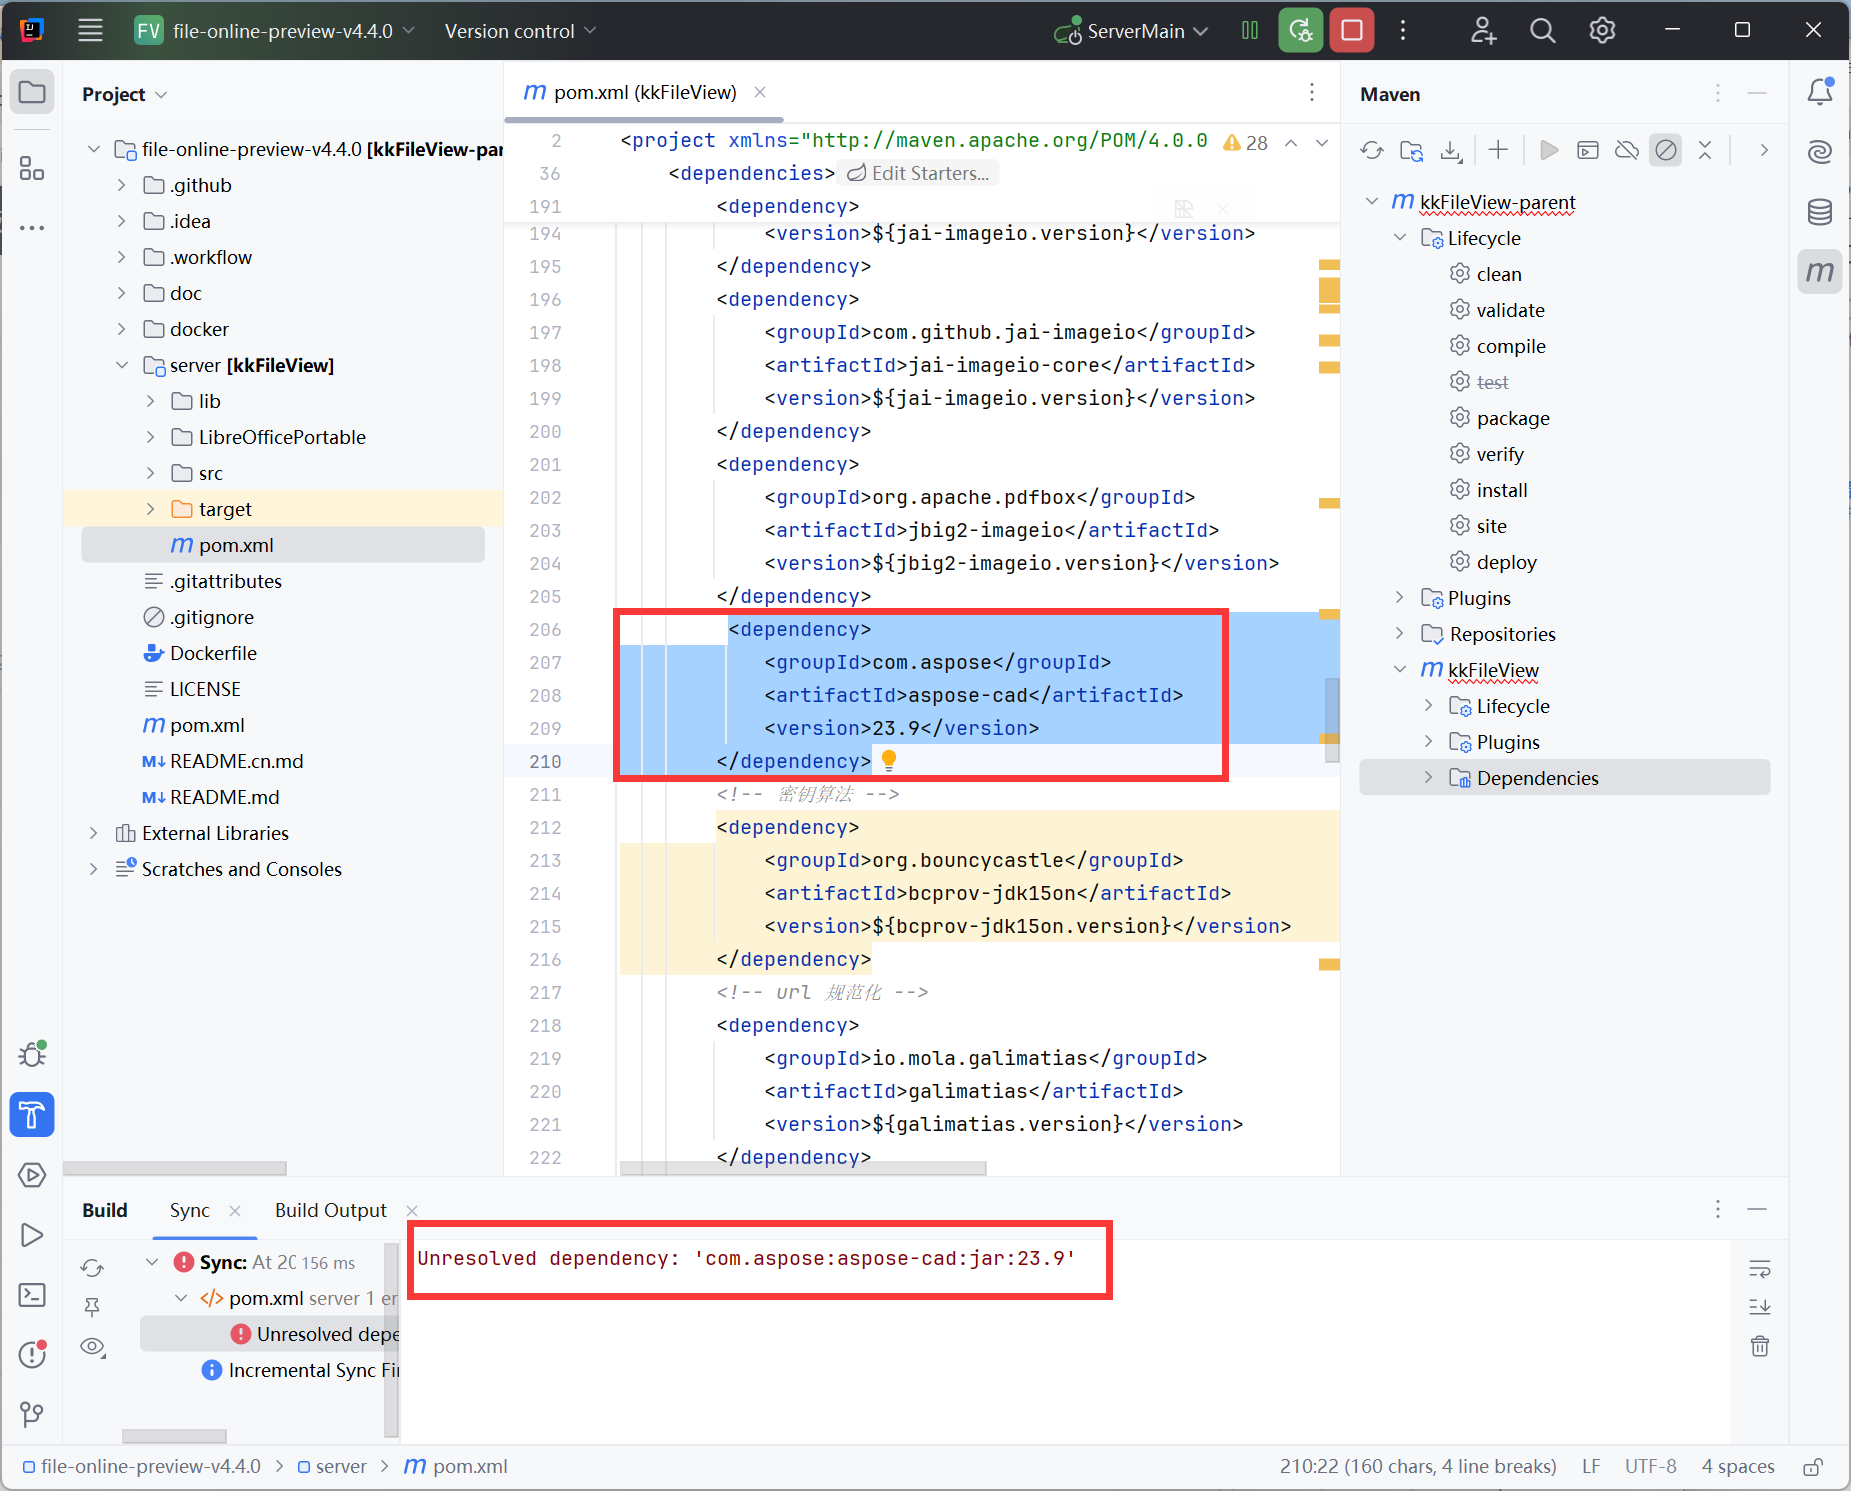Open the Structure tool window icon
This screenshot has height=1491, width=1851.
32,168
